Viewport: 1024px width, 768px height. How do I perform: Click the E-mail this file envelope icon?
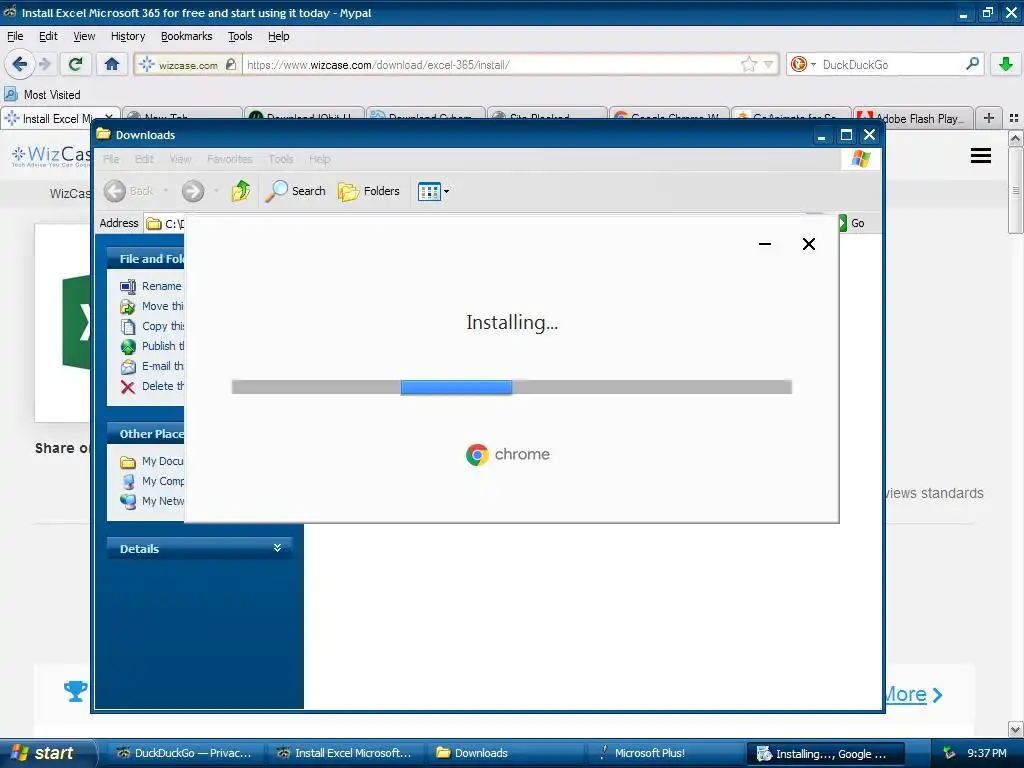(128, 366)
